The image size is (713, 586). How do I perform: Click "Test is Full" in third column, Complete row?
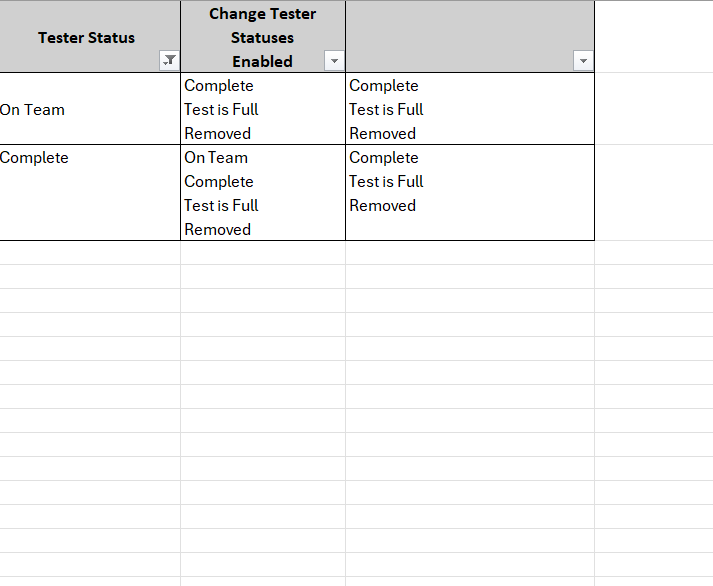pos(386,181)
